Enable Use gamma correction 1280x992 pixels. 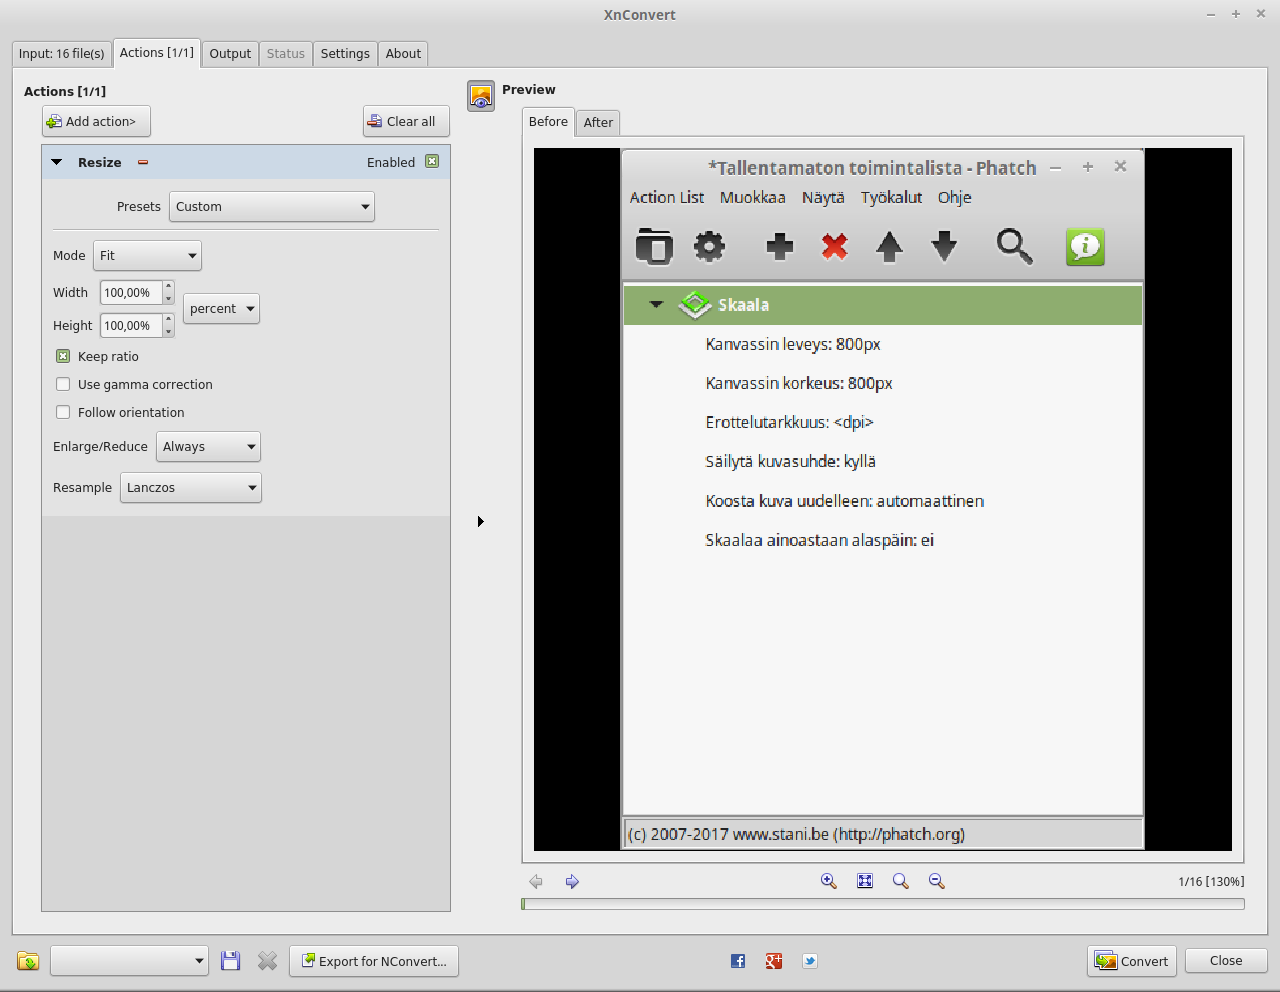pyautogui.click(x=63, y=384)
